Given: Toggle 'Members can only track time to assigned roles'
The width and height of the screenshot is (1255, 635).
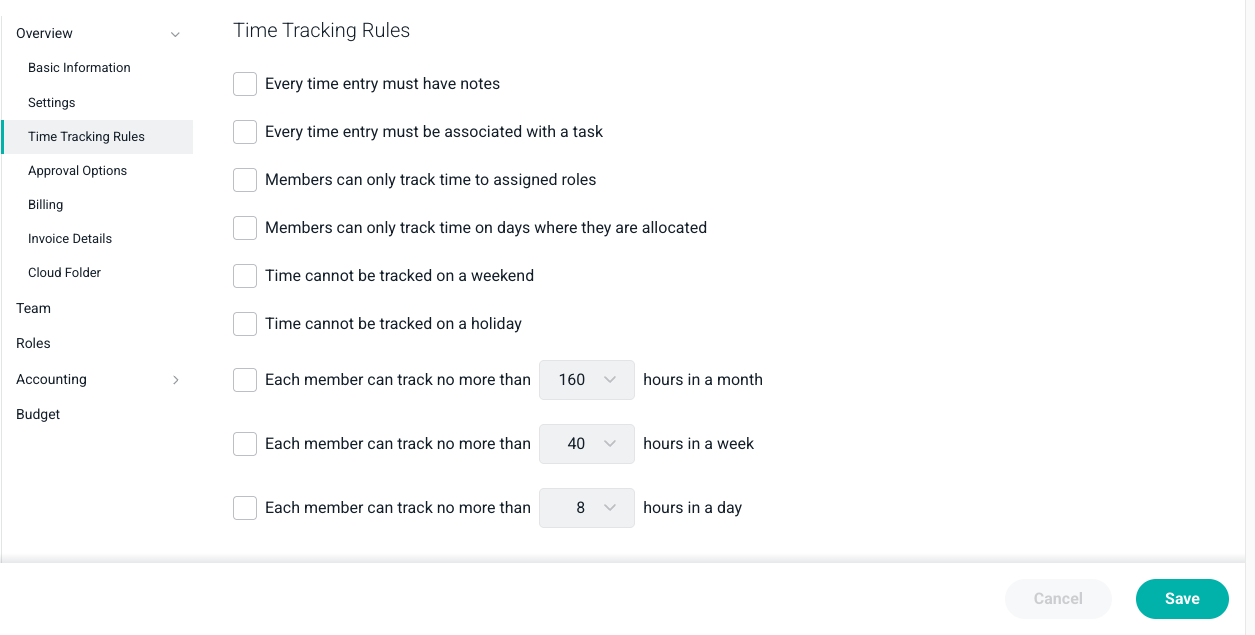Looking at the screenshot, I should pos(245,180).
